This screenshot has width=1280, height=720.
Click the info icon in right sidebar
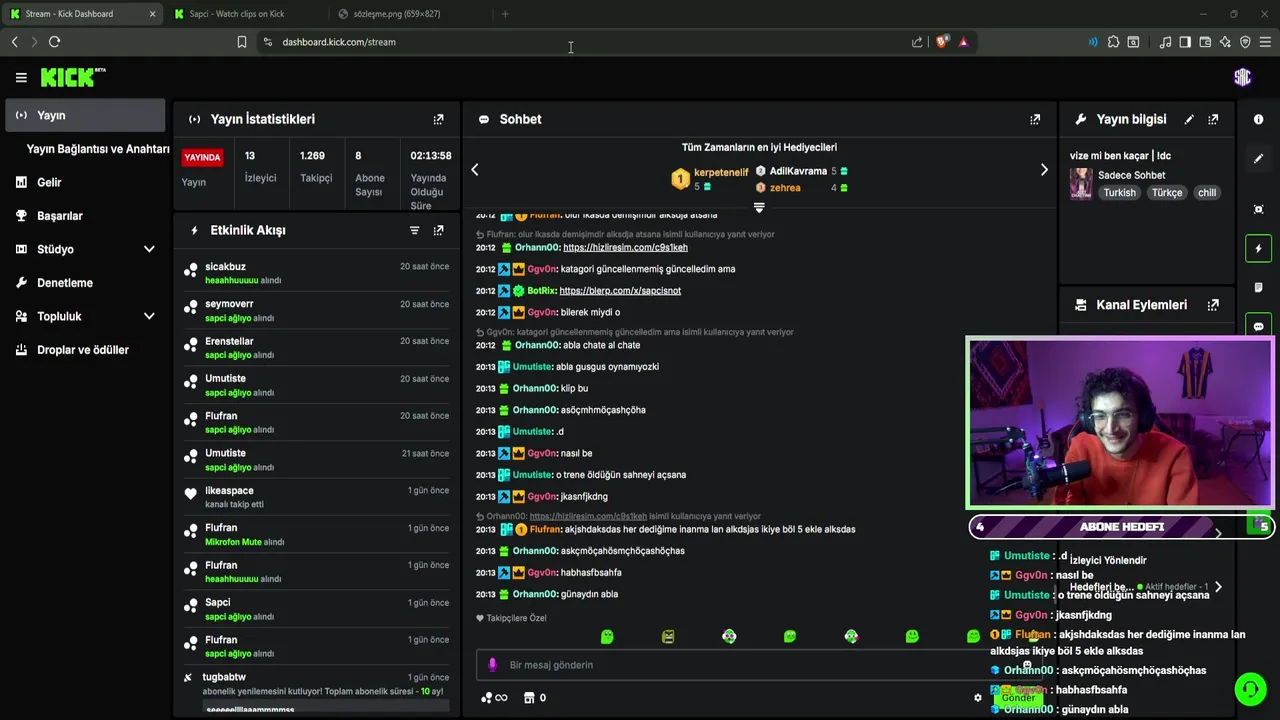pos(1258,119)
